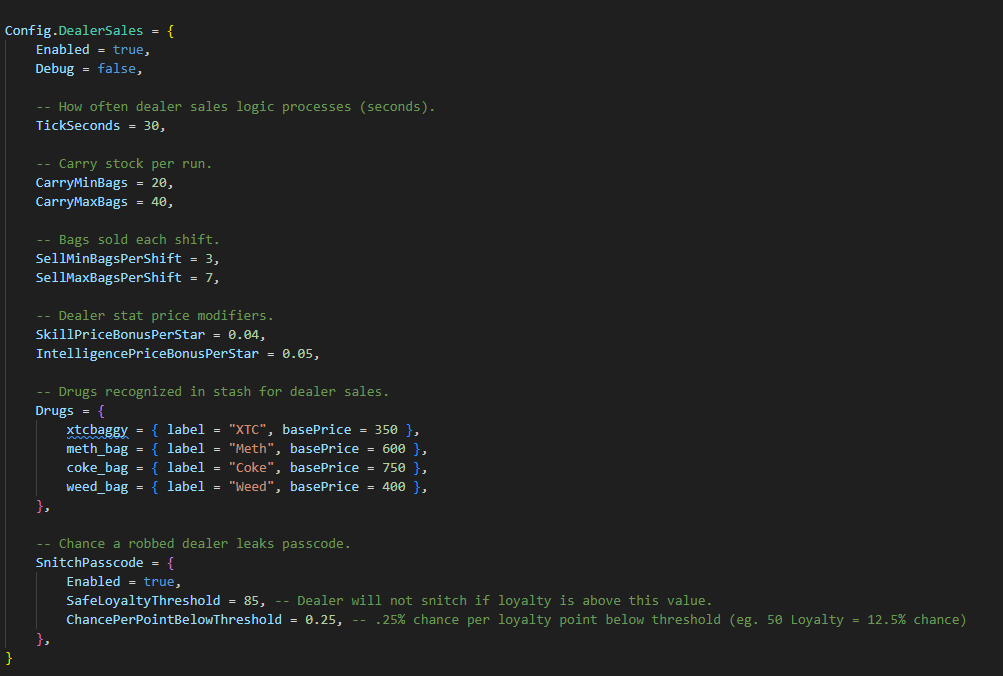Click the underlined xtcbaggy key
Screen dimensions: 1003x676
(x=97, y=429)
